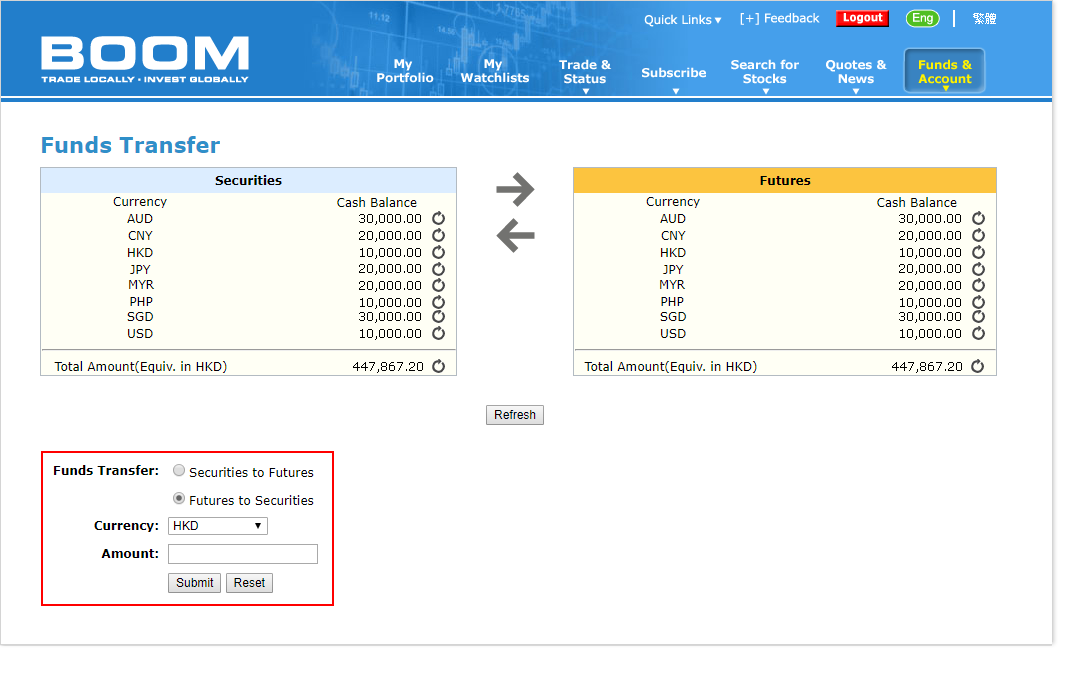The width and height of the screenshot is (1070, 687).
Task: Refresh the Securities MYR cash balance
Action: (439, 285)
